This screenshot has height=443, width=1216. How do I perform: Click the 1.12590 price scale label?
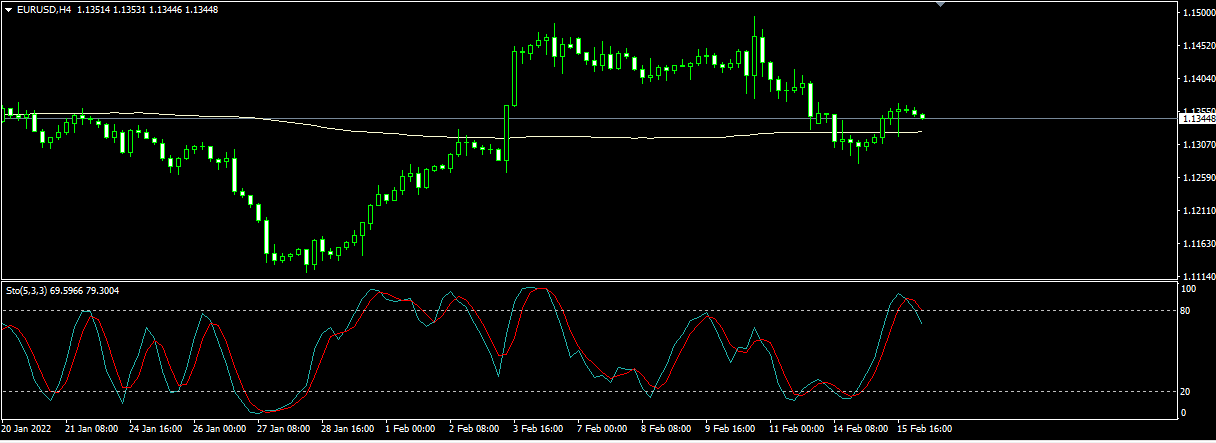coord(1197,178)
